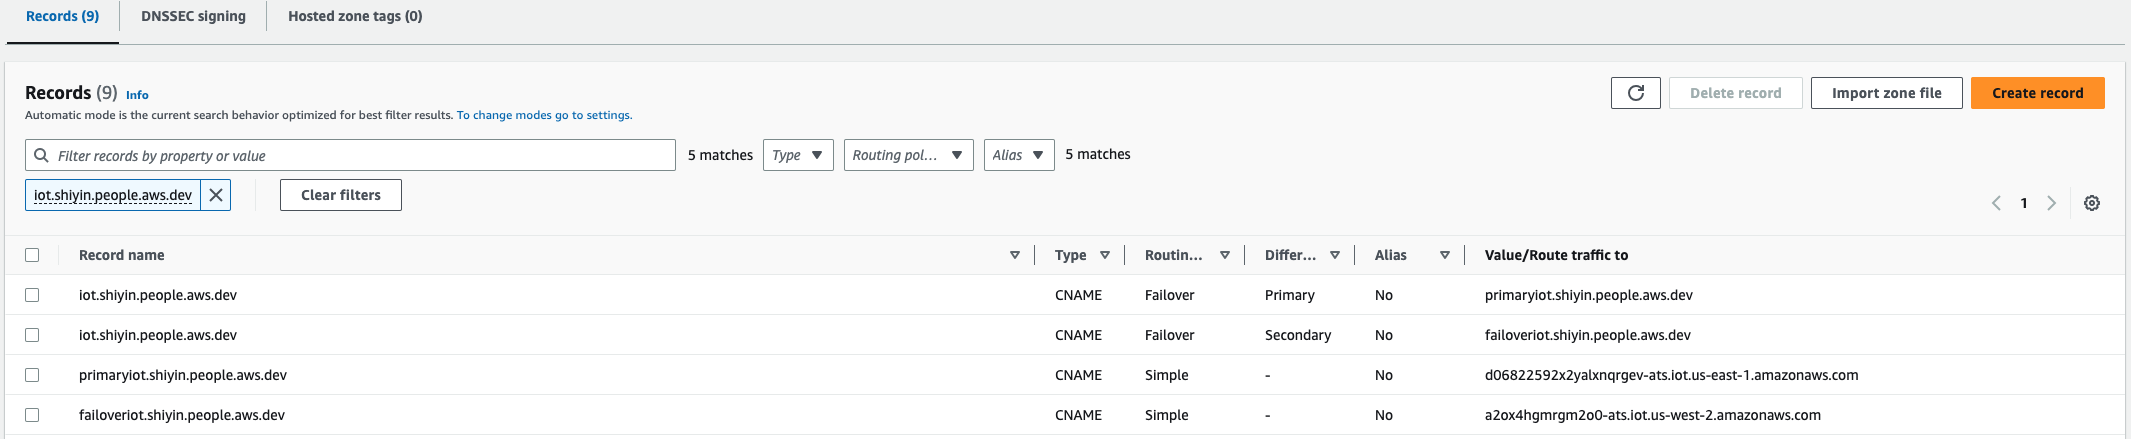Viewport: 2131px width, 439px height.
Task: Check the failoveriot.shiyin.people.aws.dev record
Action: coord(32,415)
